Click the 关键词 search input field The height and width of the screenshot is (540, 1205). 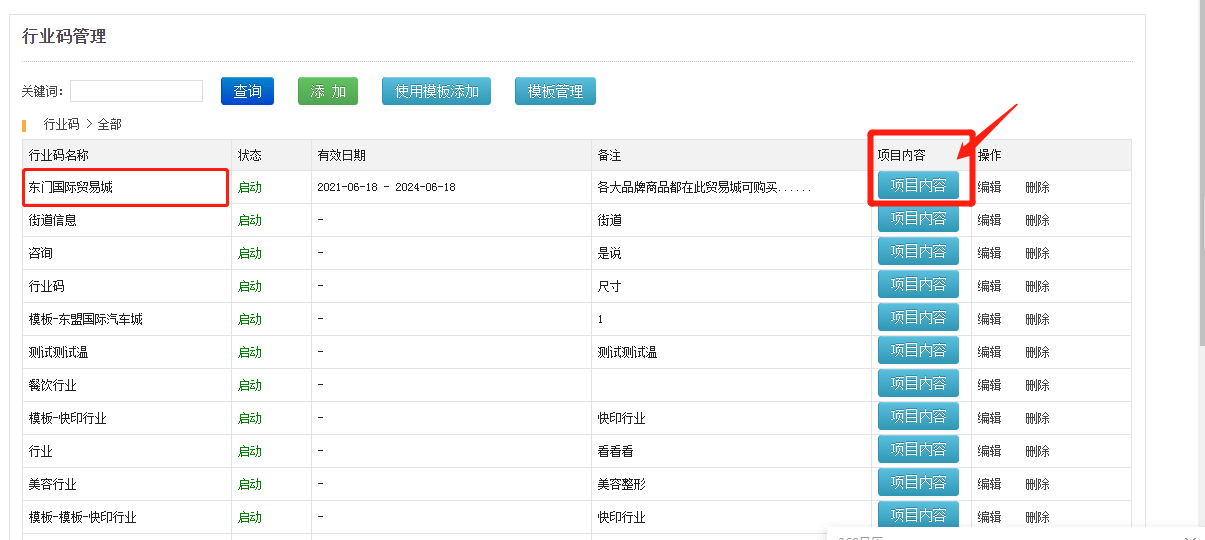[136, 91]
